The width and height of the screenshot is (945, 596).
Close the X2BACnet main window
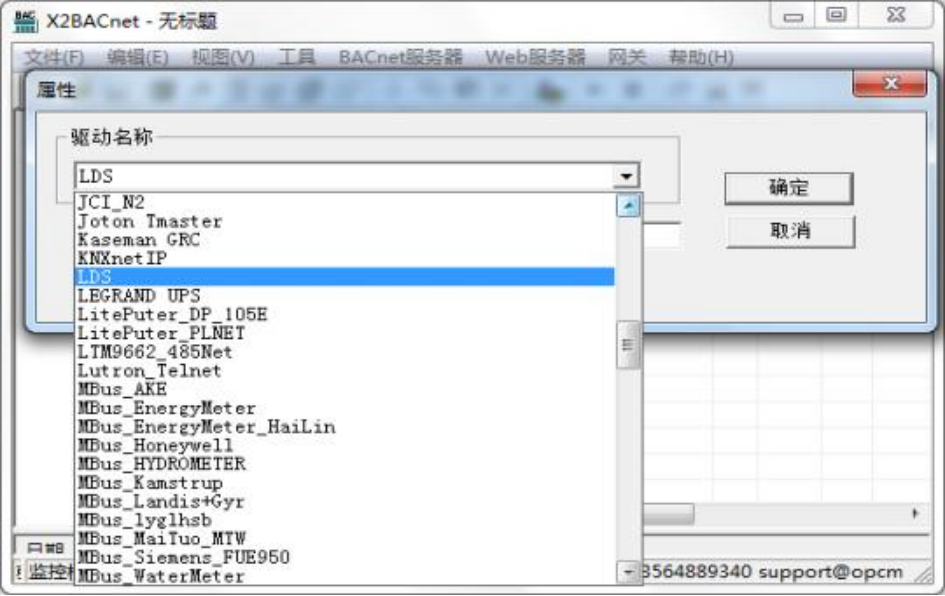896,15
